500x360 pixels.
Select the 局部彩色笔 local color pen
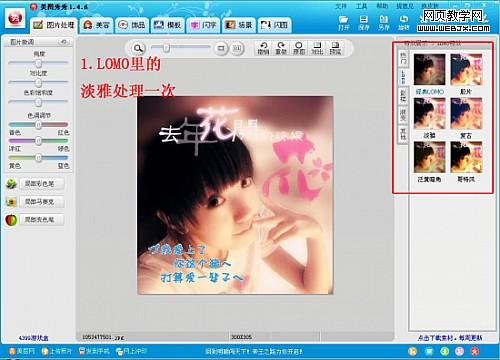(35, 184)
